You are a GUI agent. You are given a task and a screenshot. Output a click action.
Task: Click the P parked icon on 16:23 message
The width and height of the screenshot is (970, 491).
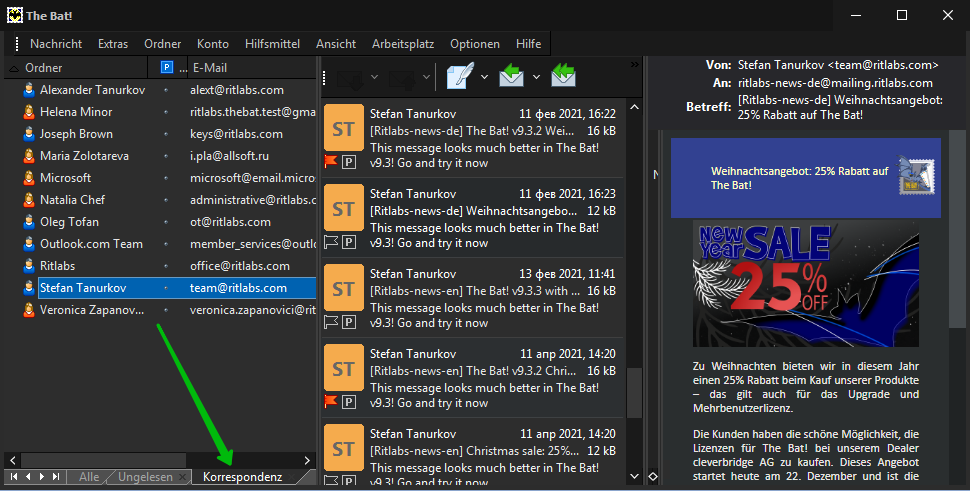pos(349,242)
